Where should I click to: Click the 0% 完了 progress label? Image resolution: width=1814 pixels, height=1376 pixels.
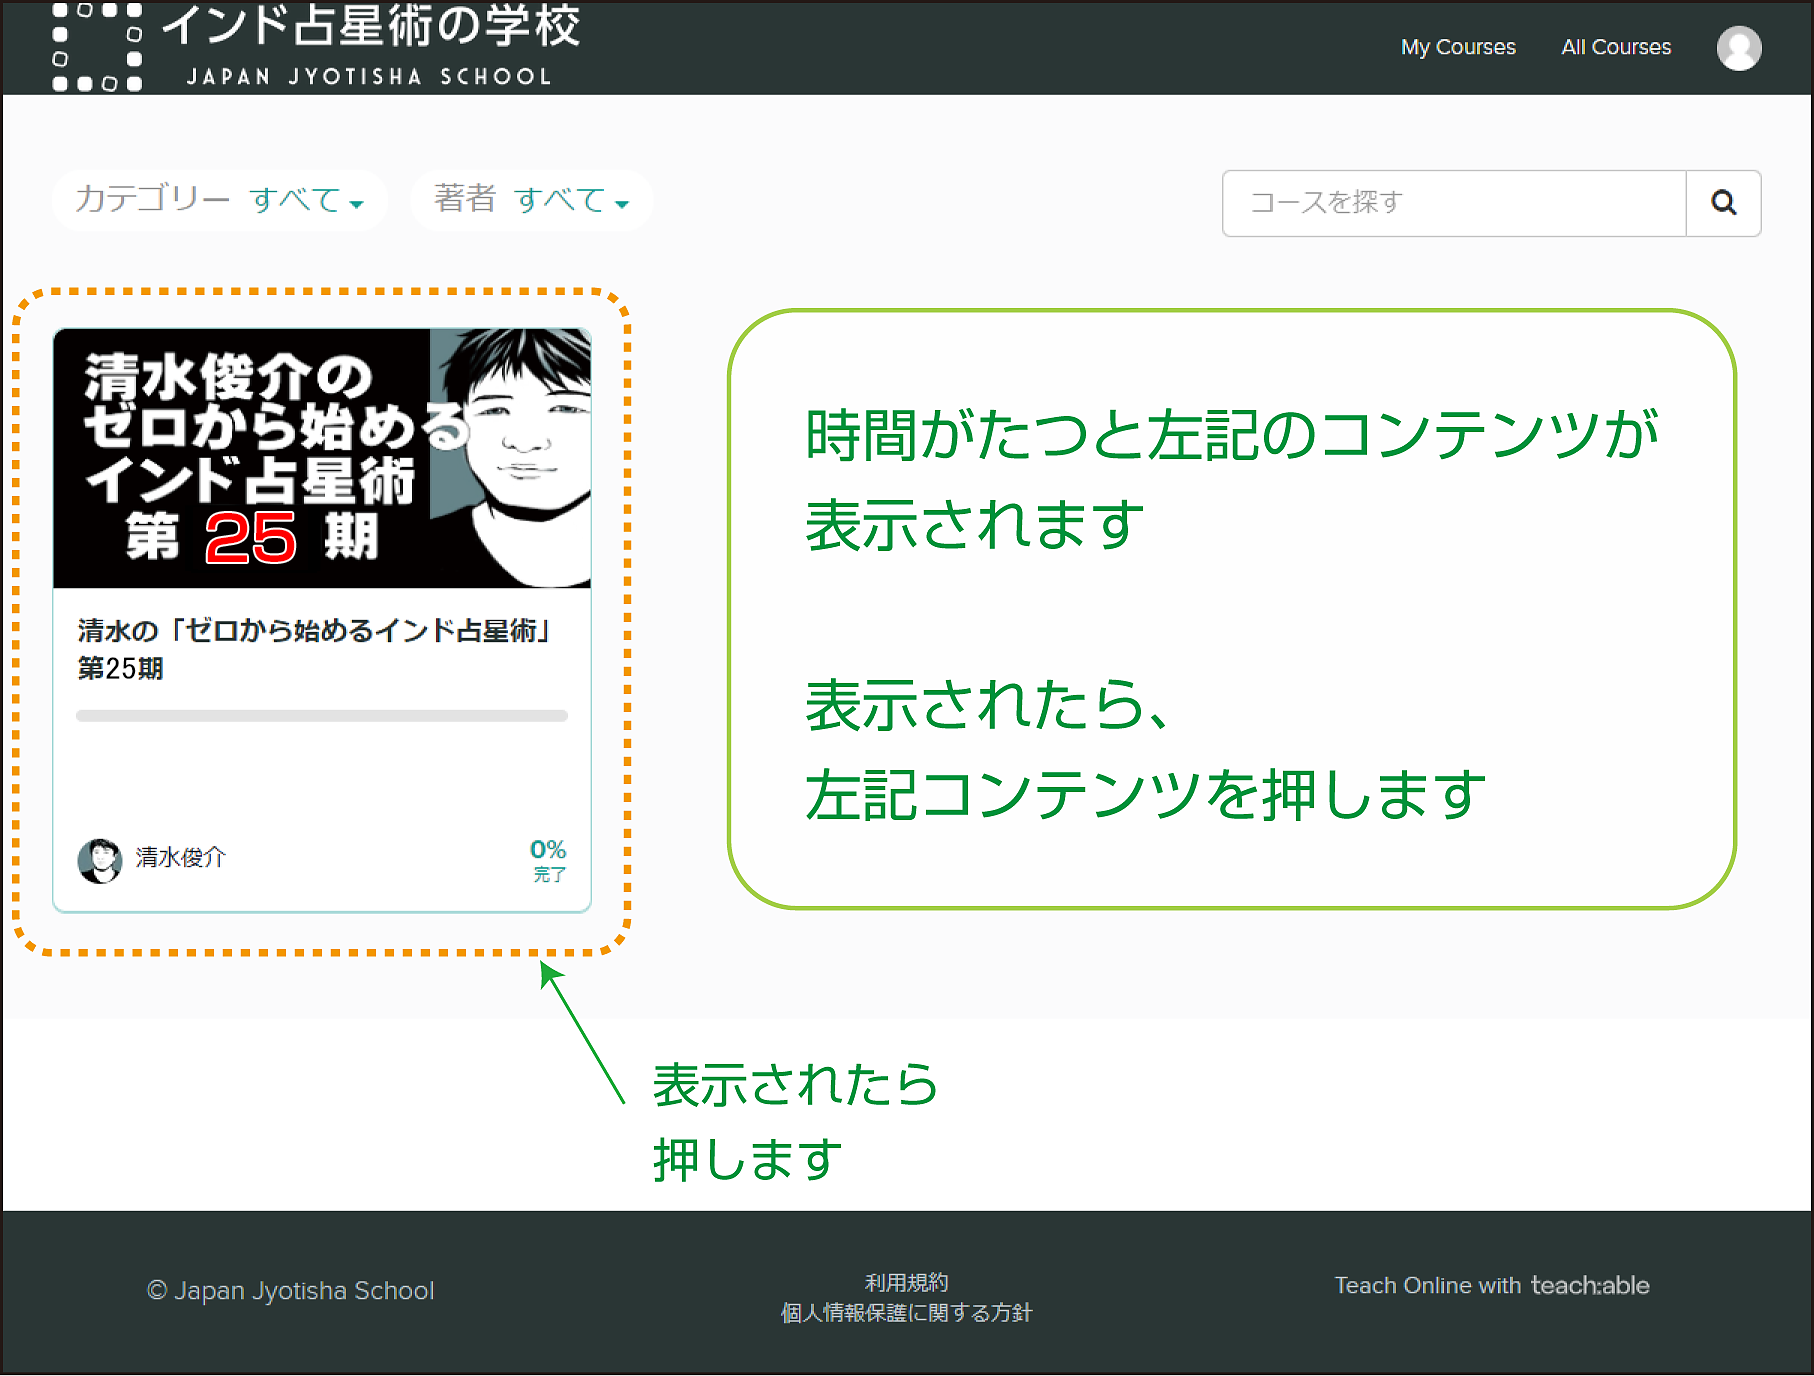(548, 860)
